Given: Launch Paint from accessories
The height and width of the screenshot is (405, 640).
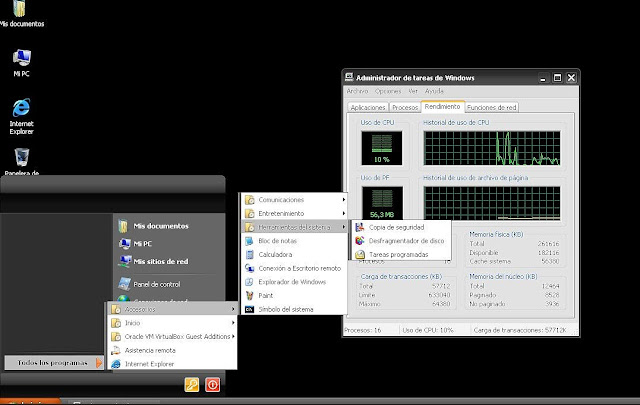Looking at the screenshot, I should point(294,296).
